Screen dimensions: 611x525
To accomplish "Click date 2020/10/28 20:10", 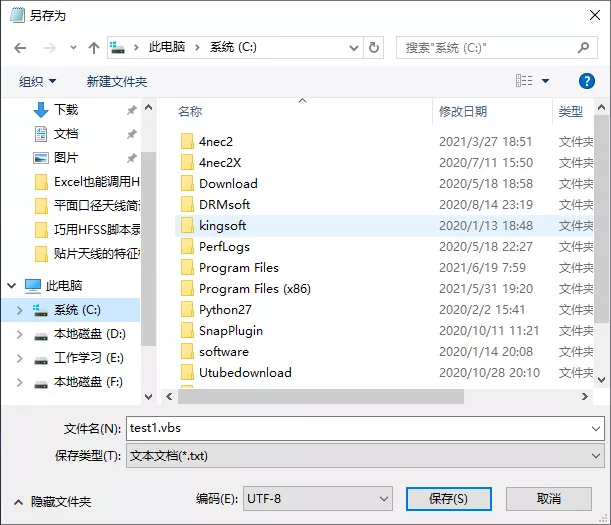I will pyautogui.click(x=489, y=373).
